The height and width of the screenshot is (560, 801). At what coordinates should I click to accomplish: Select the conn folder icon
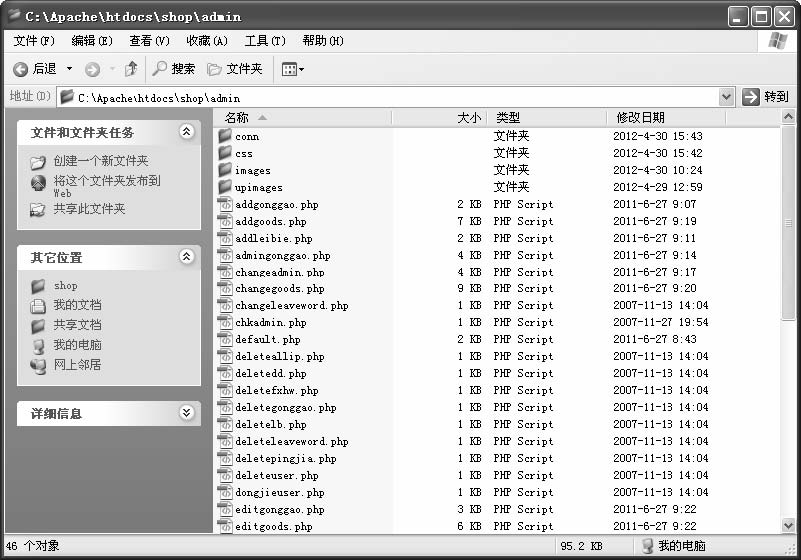point(225,136)
